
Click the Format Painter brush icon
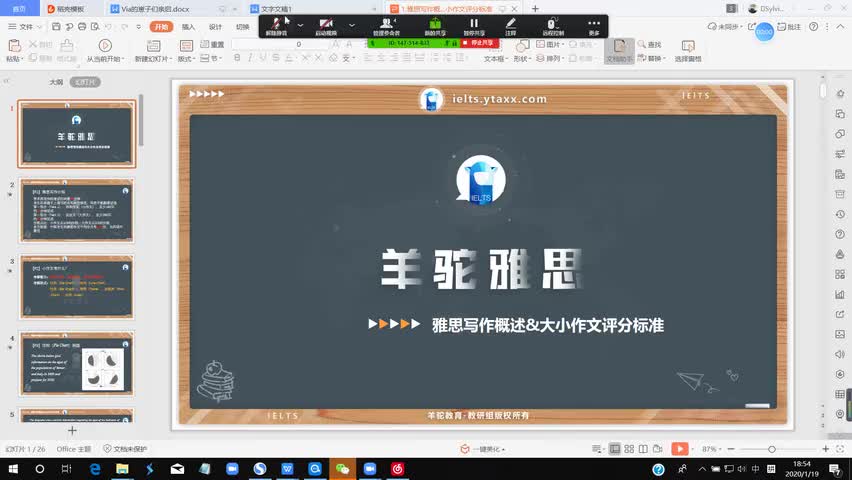click(67, 46)
